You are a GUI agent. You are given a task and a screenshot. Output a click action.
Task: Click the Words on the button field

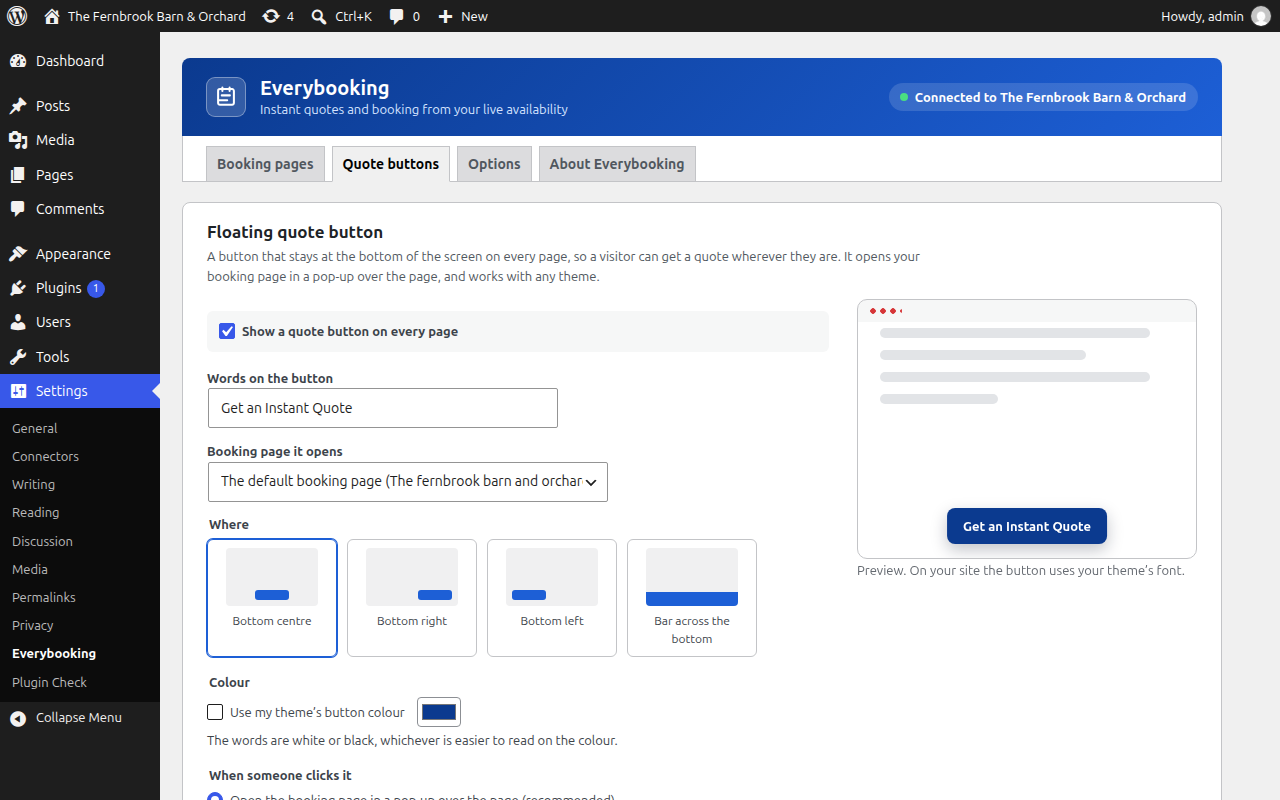pos(383,408)
